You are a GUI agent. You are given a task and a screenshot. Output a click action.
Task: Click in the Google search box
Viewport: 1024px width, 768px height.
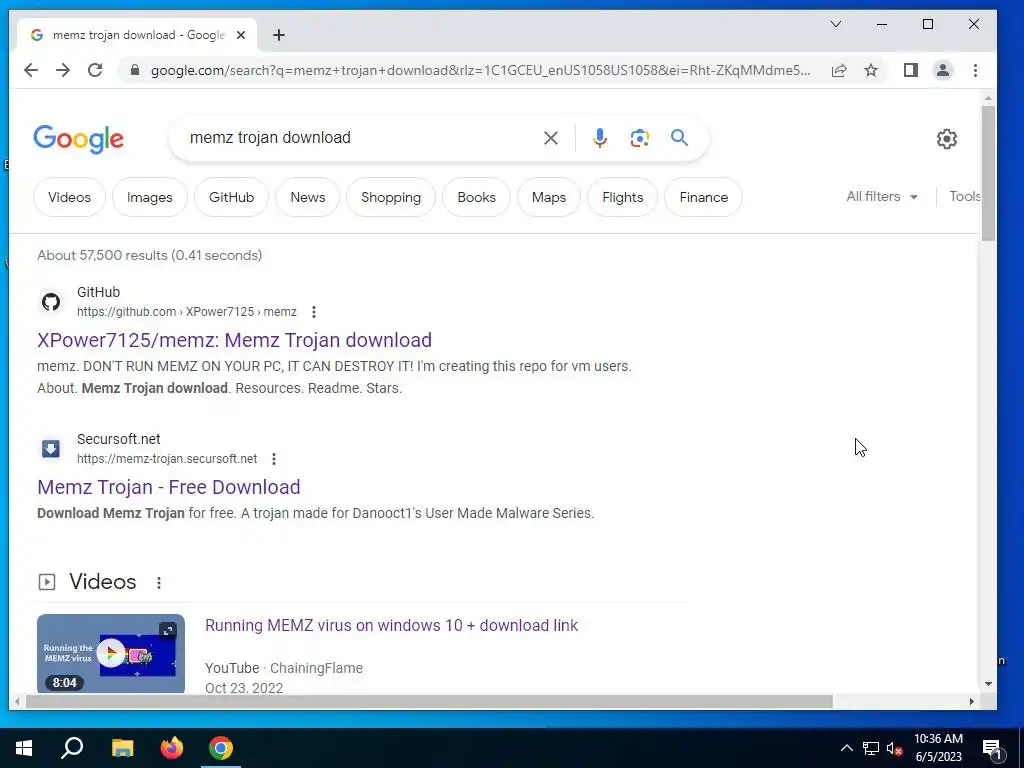[359, 138]
